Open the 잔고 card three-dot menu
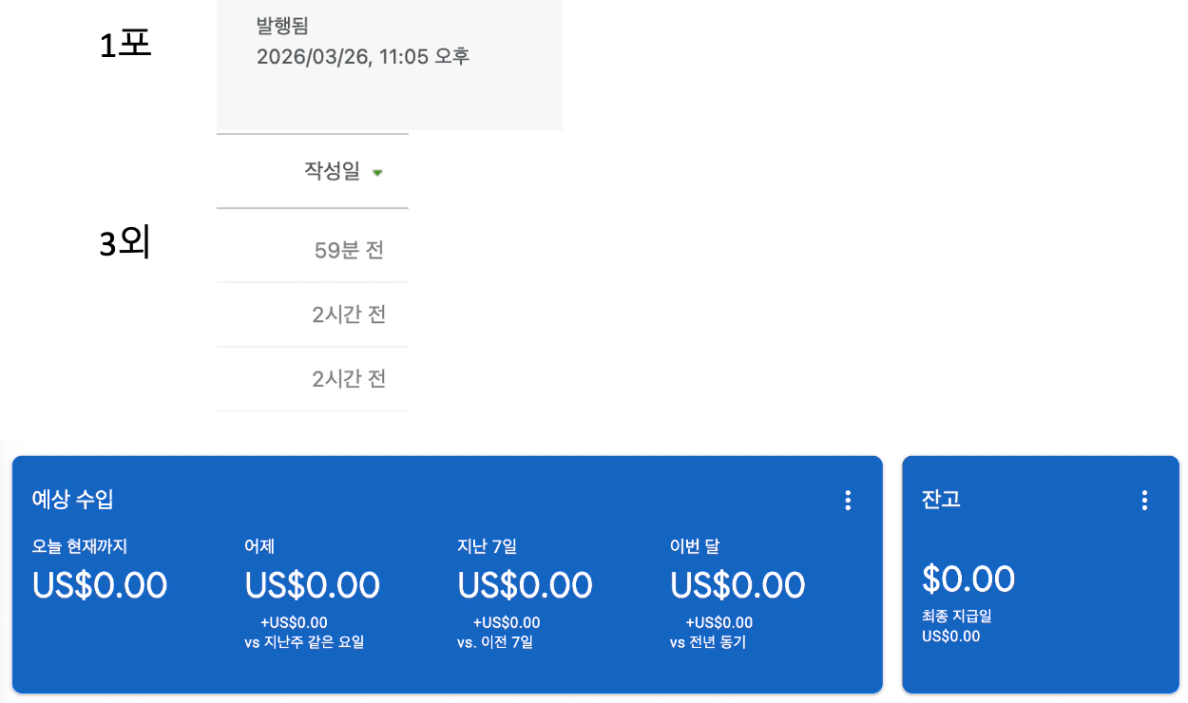 pyautogui.click(x=1144, y=500)
